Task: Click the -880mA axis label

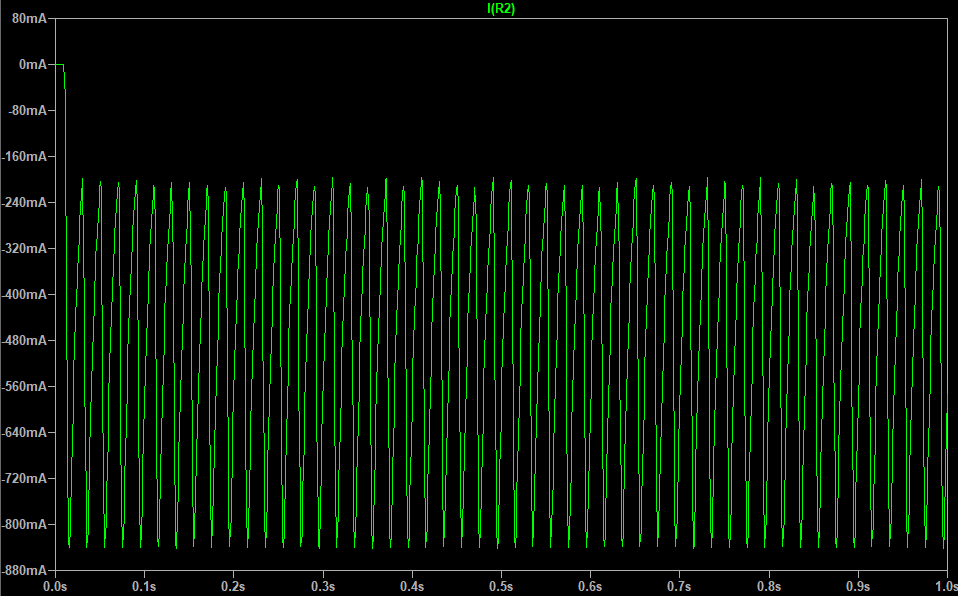Action: point(24,570)
